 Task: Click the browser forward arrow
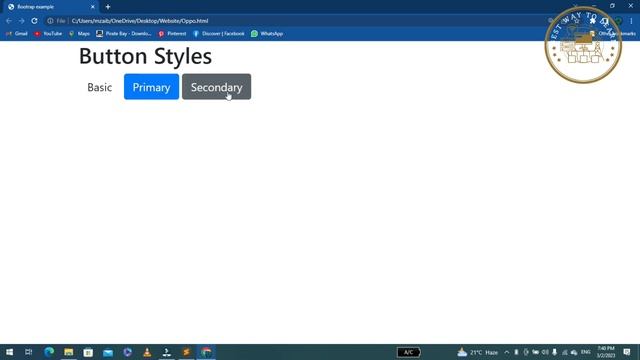coord(21,21)
